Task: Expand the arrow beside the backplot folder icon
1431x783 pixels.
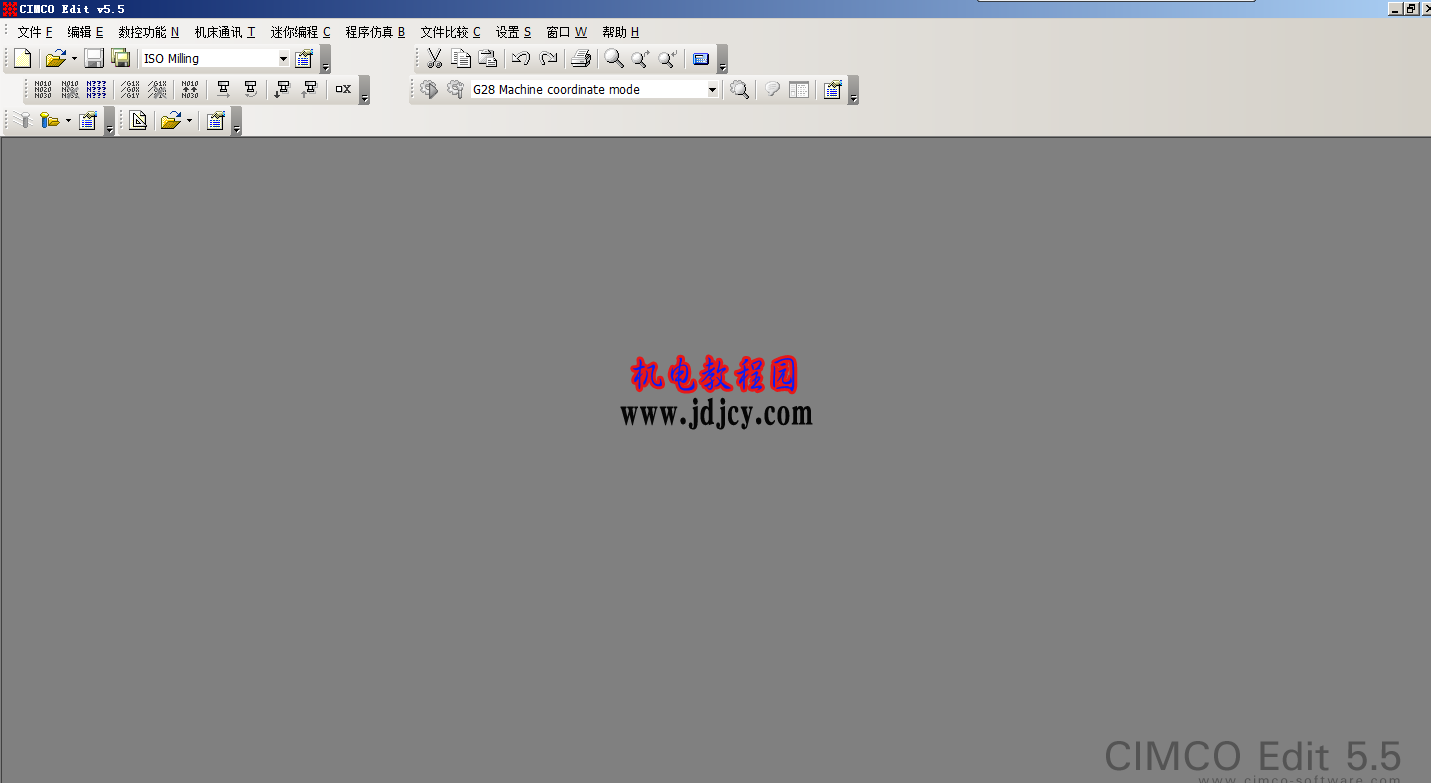Action: click(x=189, y=121)
